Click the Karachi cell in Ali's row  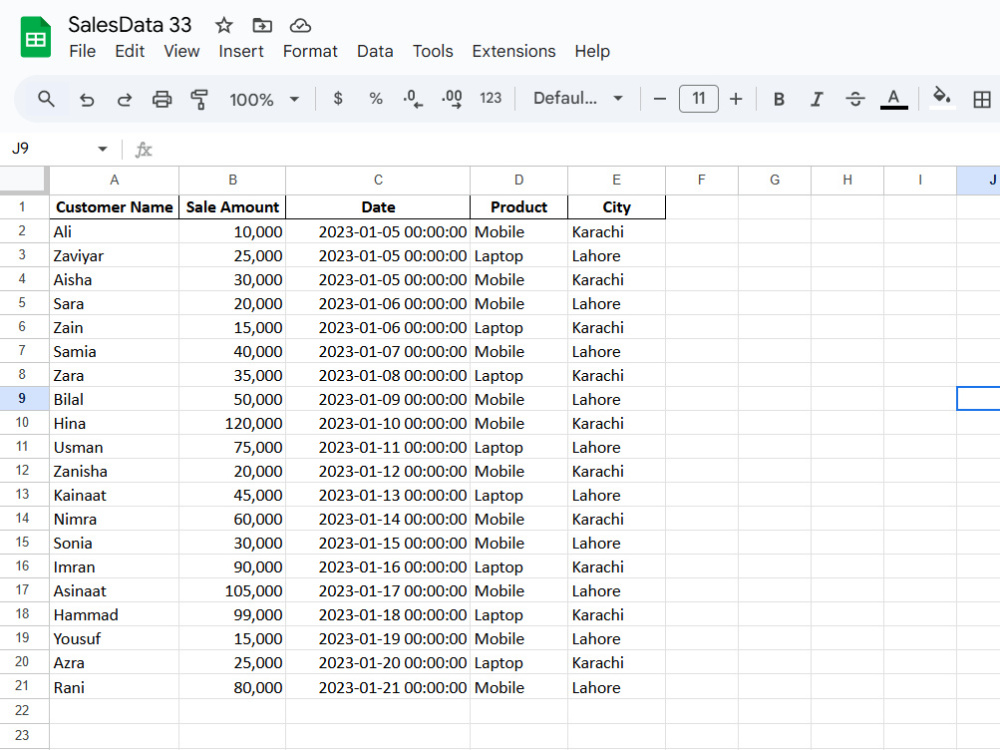tap(616, 232)
